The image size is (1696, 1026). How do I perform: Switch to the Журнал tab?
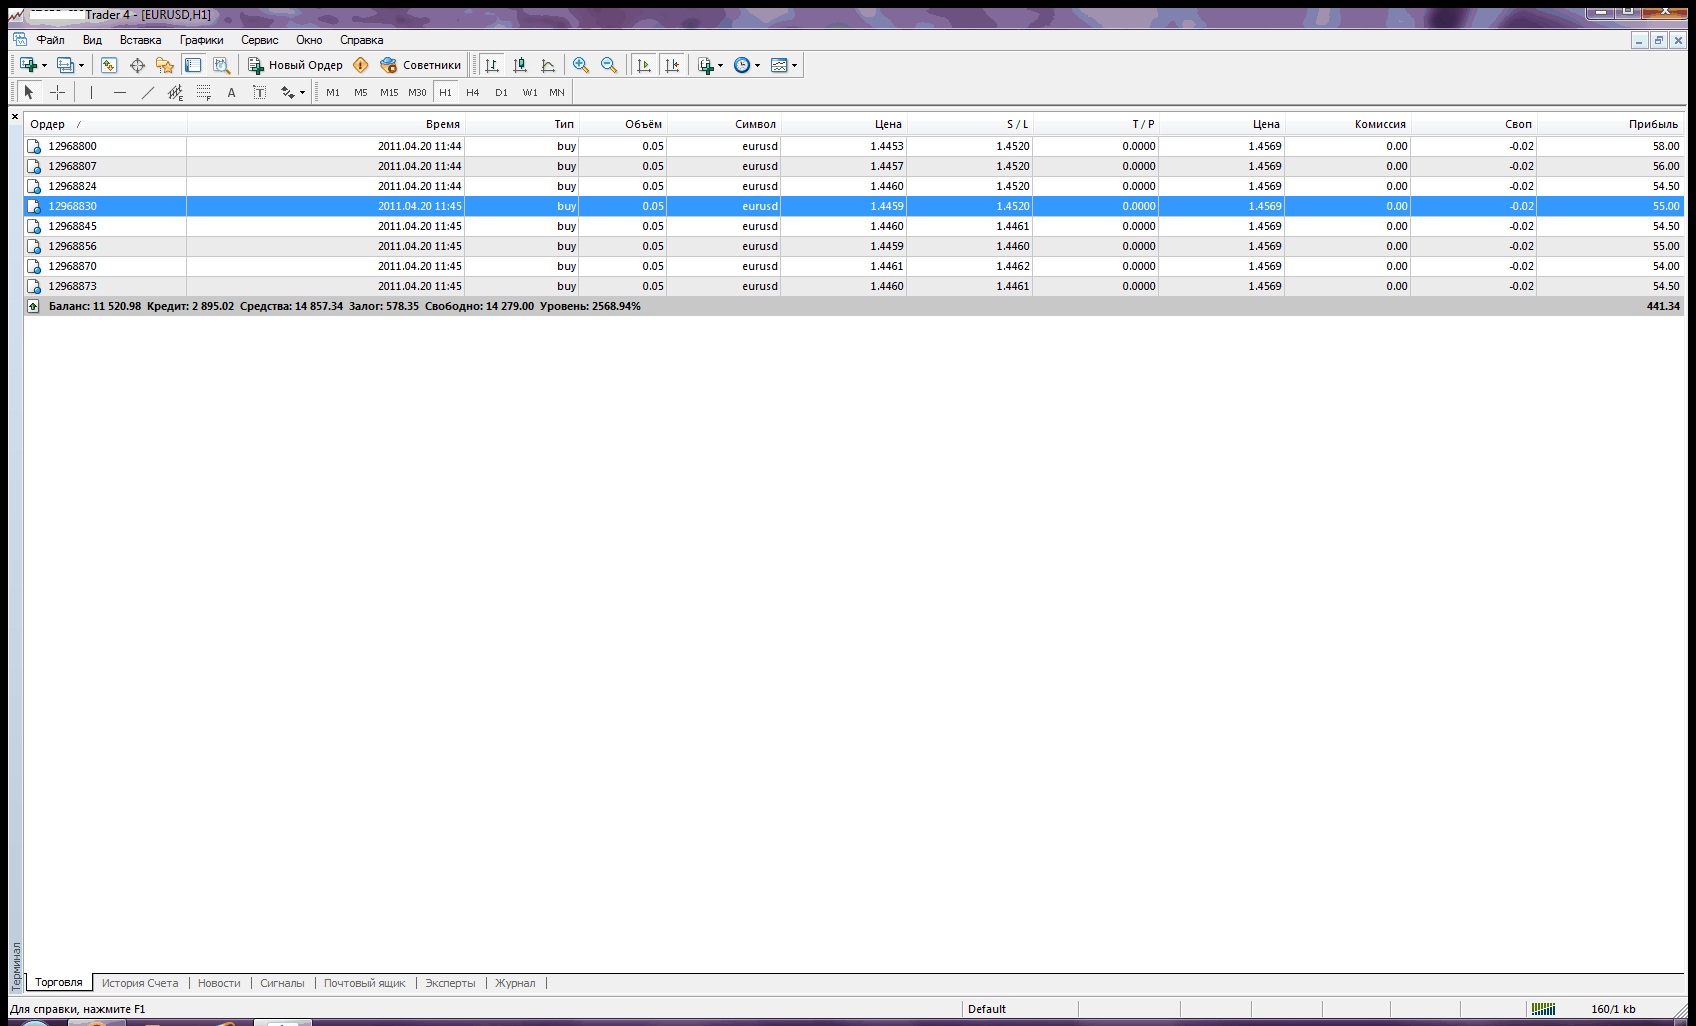(x=515, y=983)
